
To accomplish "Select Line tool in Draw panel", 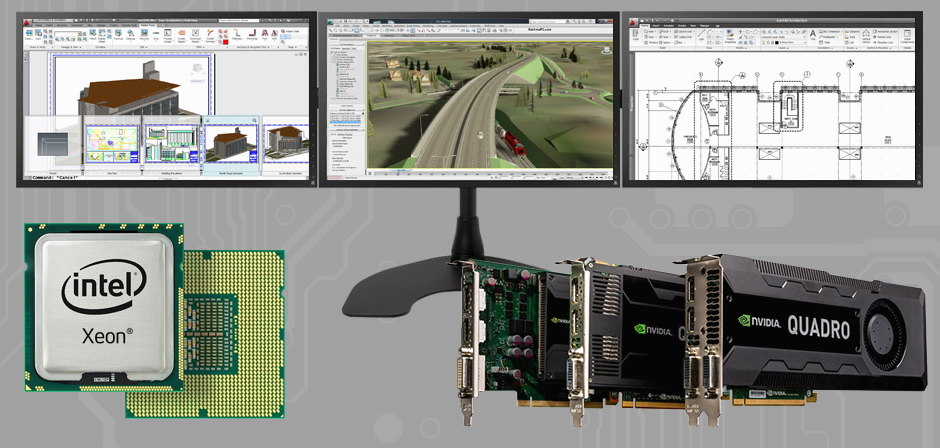I will click(x=701, y=34).
